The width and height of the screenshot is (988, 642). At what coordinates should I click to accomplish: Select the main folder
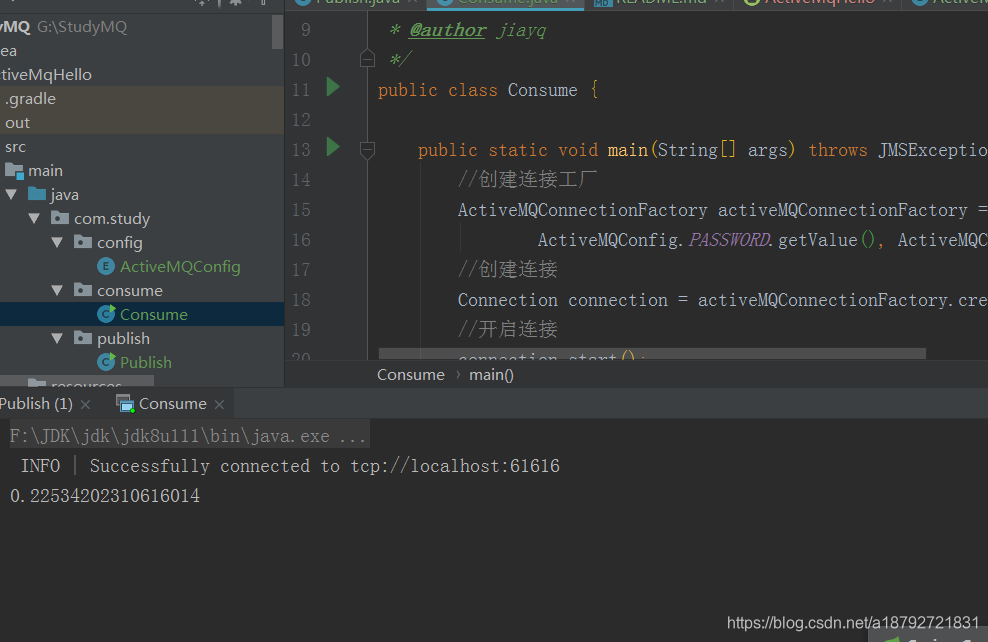point(45,171)
